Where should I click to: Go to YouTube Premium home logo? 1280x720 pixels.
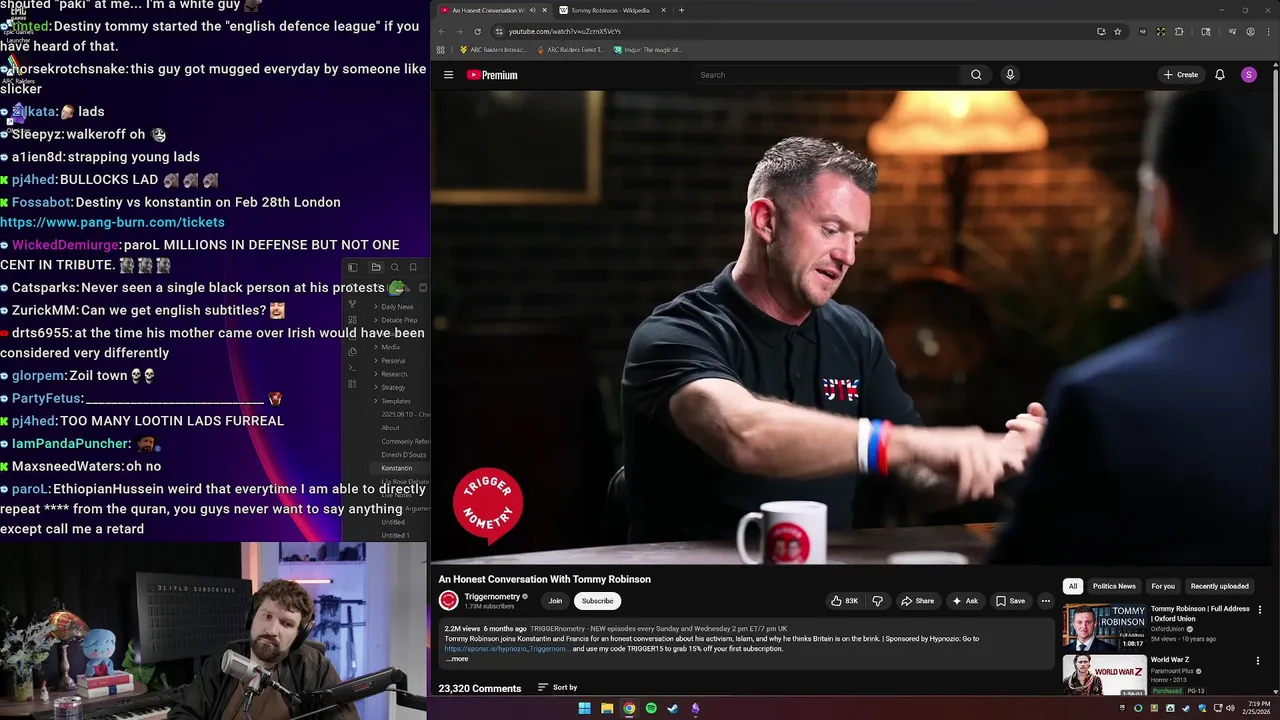coord(492,75)
